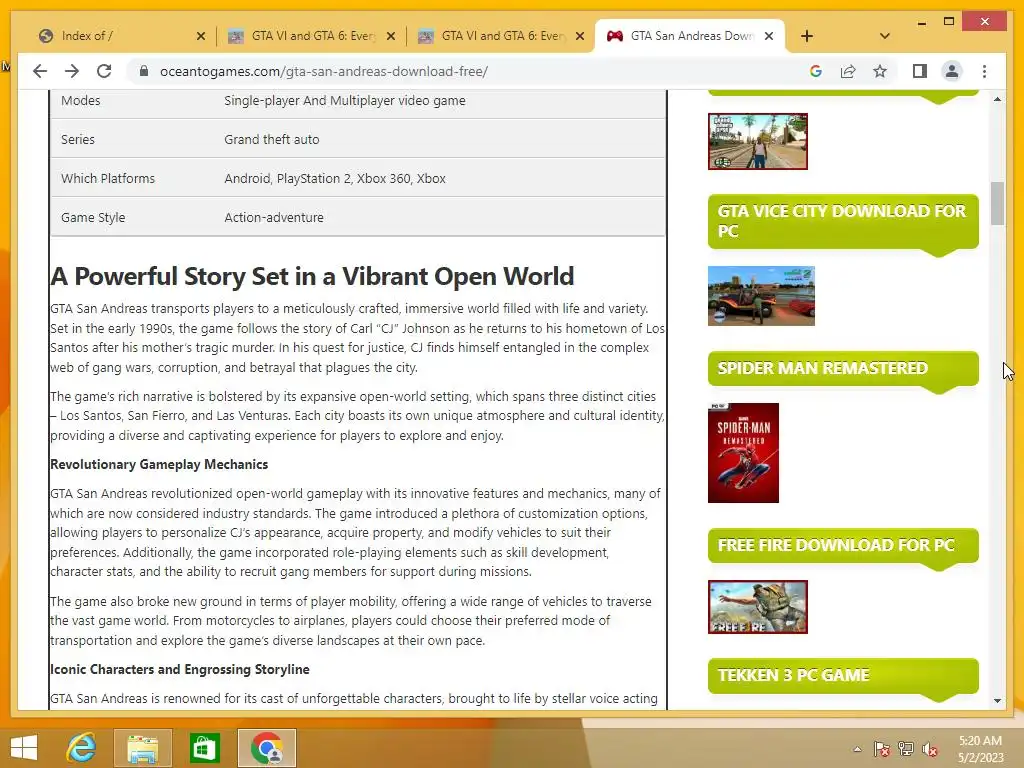
Task: Open Chrome's three-dot menu
Action: (x=984, y=71)
